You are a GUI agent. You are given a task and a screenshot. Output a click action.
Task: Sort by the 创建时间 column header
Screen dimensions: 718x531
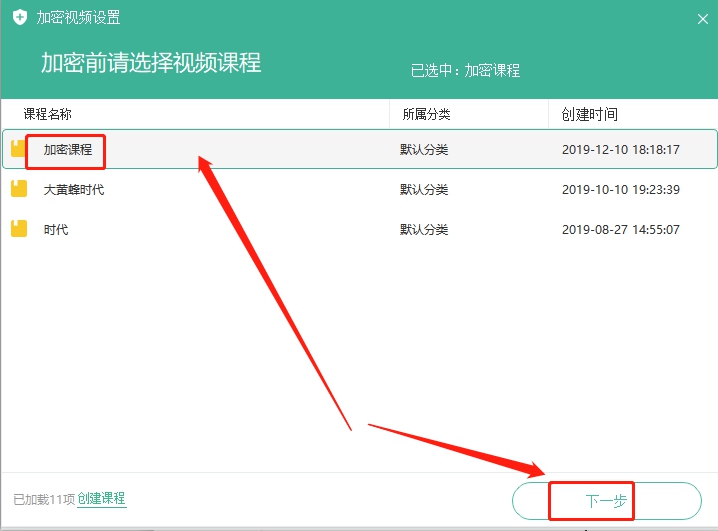589,115
